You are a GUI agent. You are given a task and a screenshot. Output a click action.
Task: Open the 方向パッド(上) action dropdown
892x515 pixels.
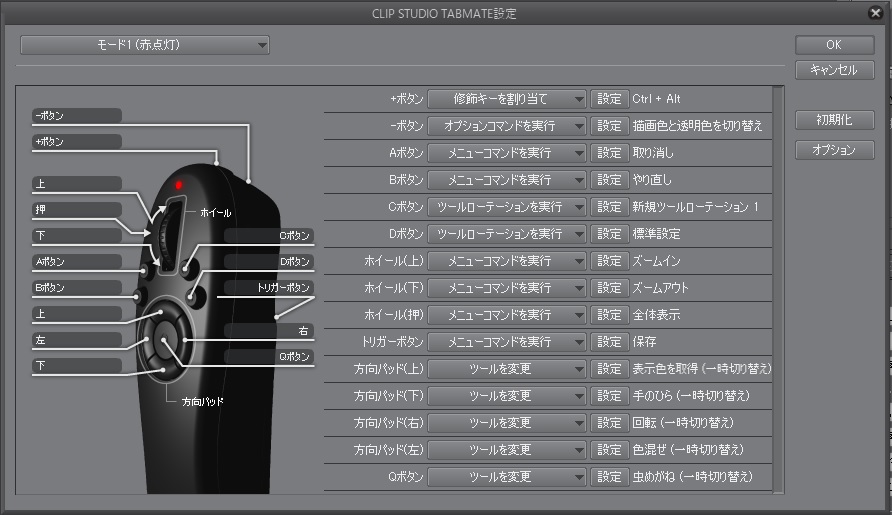tap(507, 369)
